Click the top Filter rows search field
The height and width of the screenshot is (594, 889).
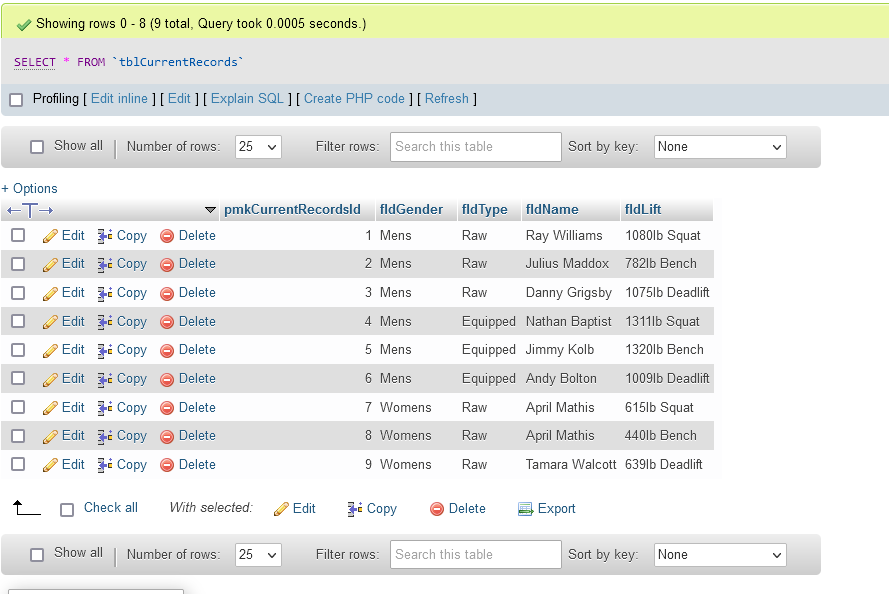(x=475, y=147)
